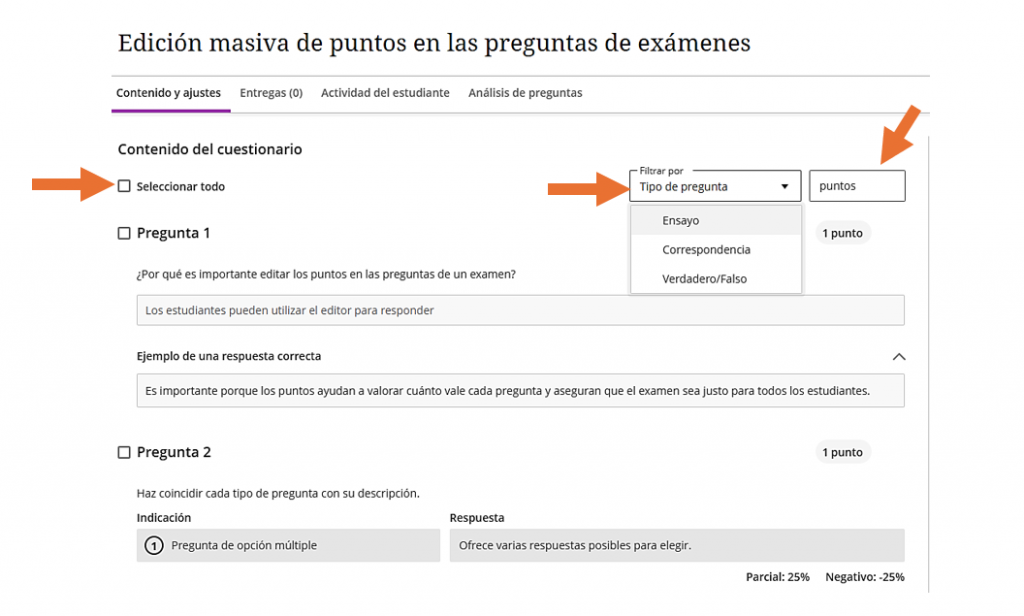Screen dimensions: 1024x616
Task: Click the puntos input field
Action: [x=856, y=186]
